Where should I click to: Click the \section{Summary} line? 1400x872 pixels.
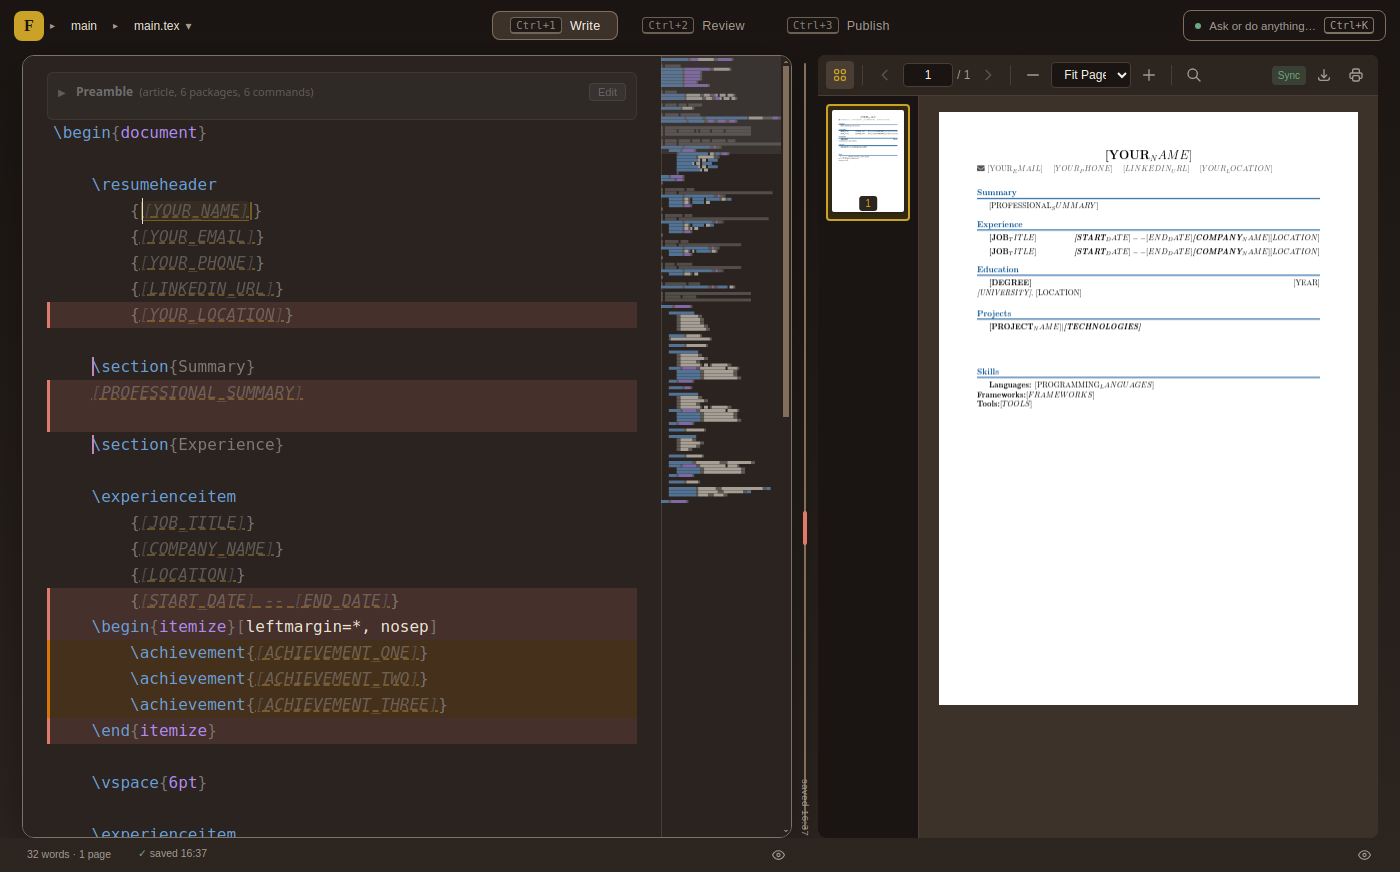[x=173, y=367]
